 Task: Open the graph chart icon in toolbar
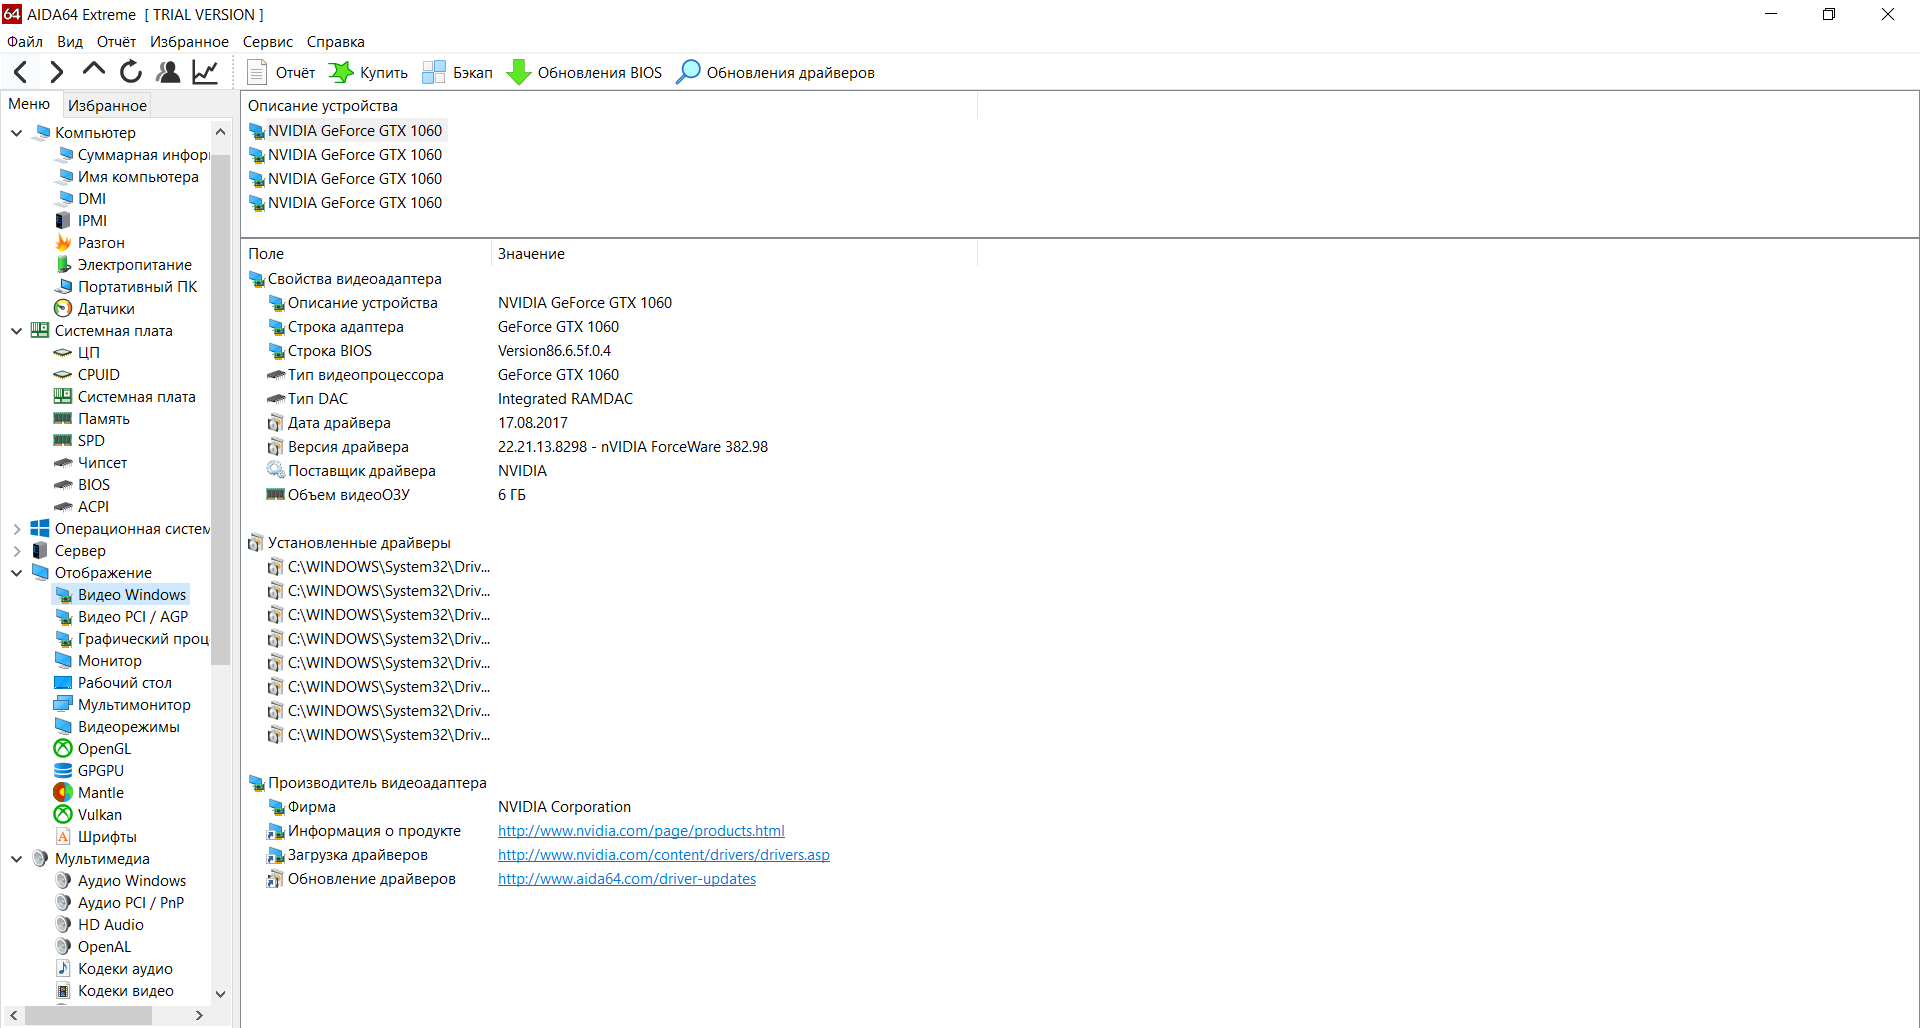(205, 72)
